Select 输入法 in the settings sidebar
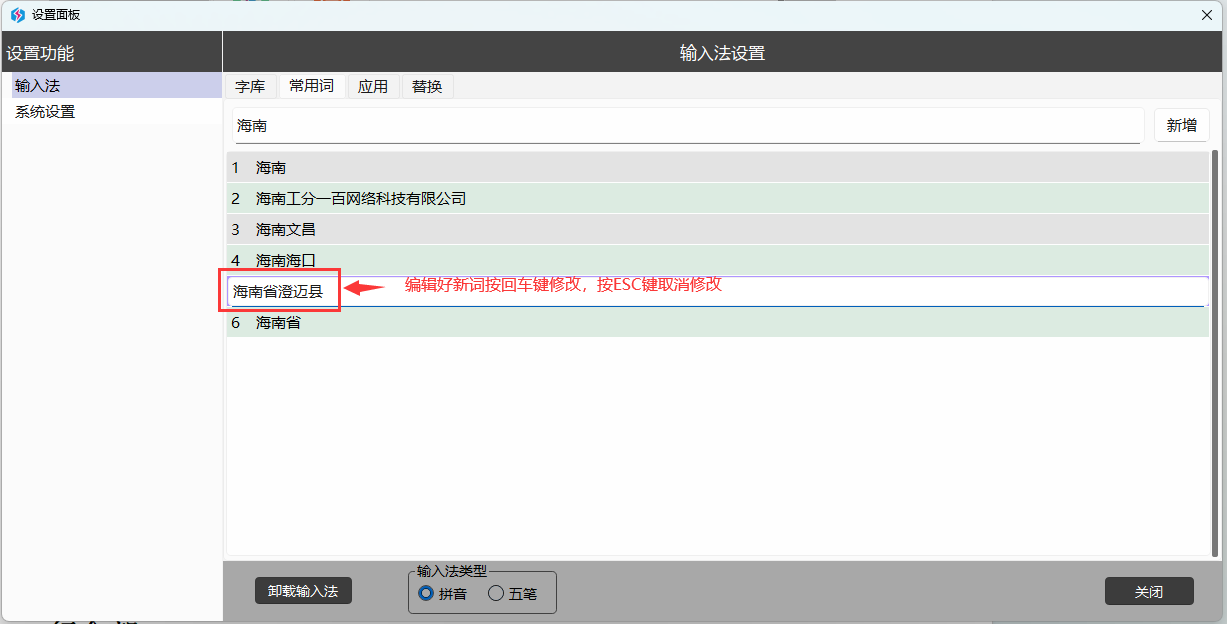The height and width of the screenshot is (624, 1227). click(x=116, y=86)
